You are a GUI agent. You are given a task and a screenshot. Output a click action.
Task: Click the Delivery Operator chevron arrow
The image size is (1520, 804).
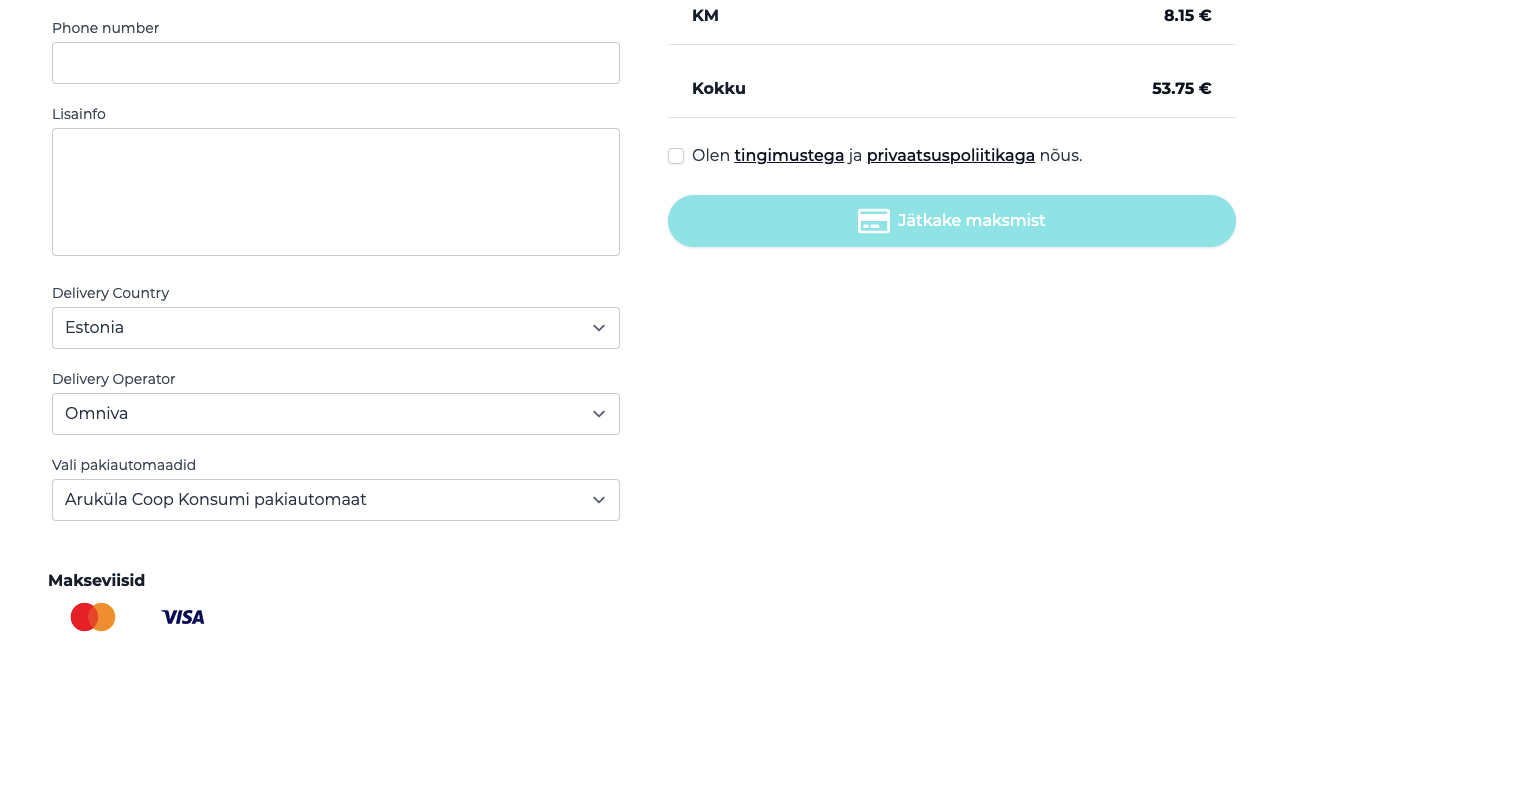tap(599, 414)
